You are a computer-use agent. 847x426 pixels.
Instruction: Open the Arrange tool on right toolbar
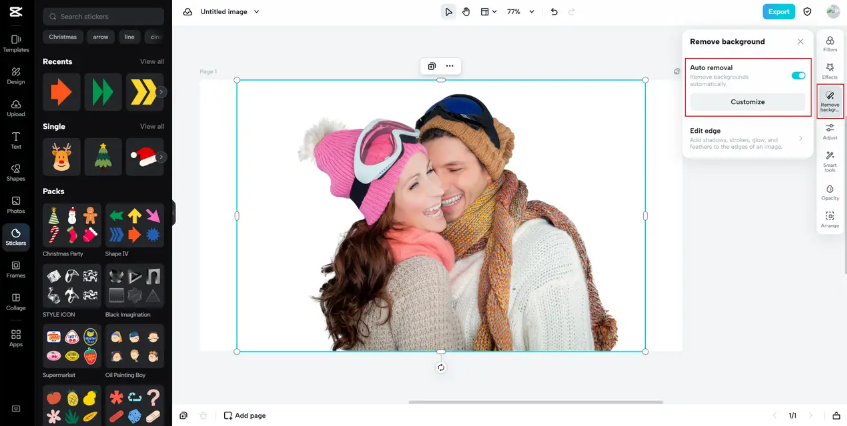830,220
